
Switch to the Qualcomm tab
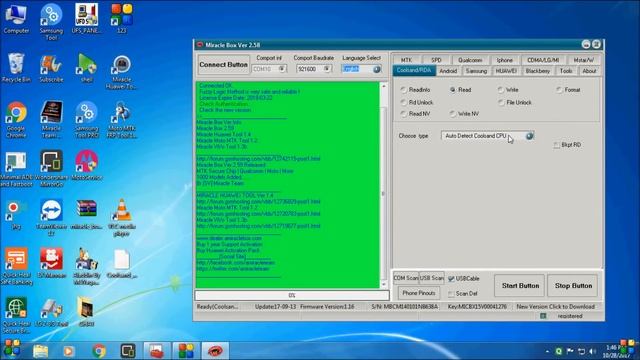point(470,60)
